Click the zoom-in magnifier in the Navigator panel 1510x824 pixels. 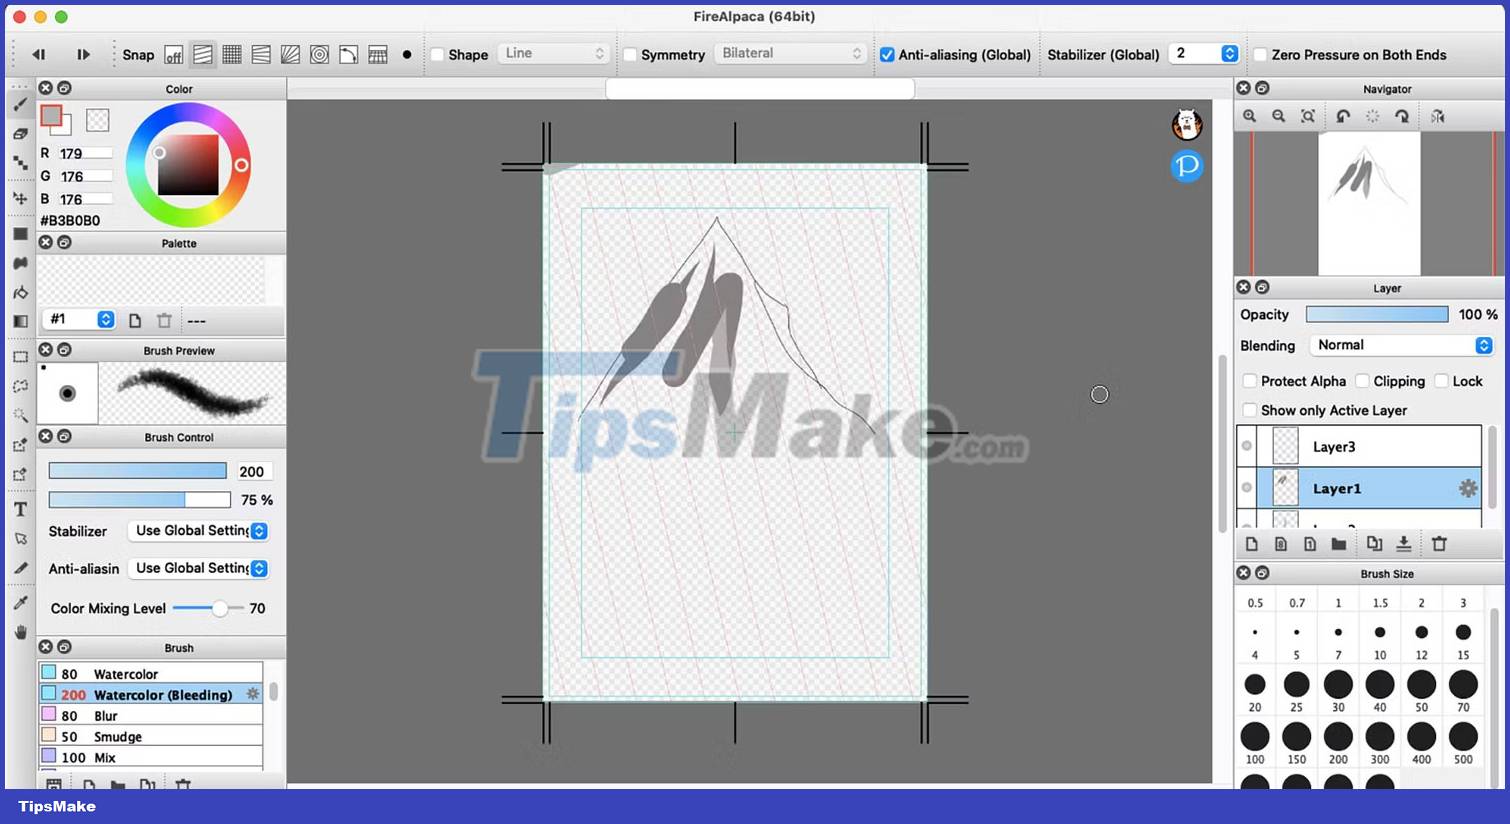point(1250,115)
